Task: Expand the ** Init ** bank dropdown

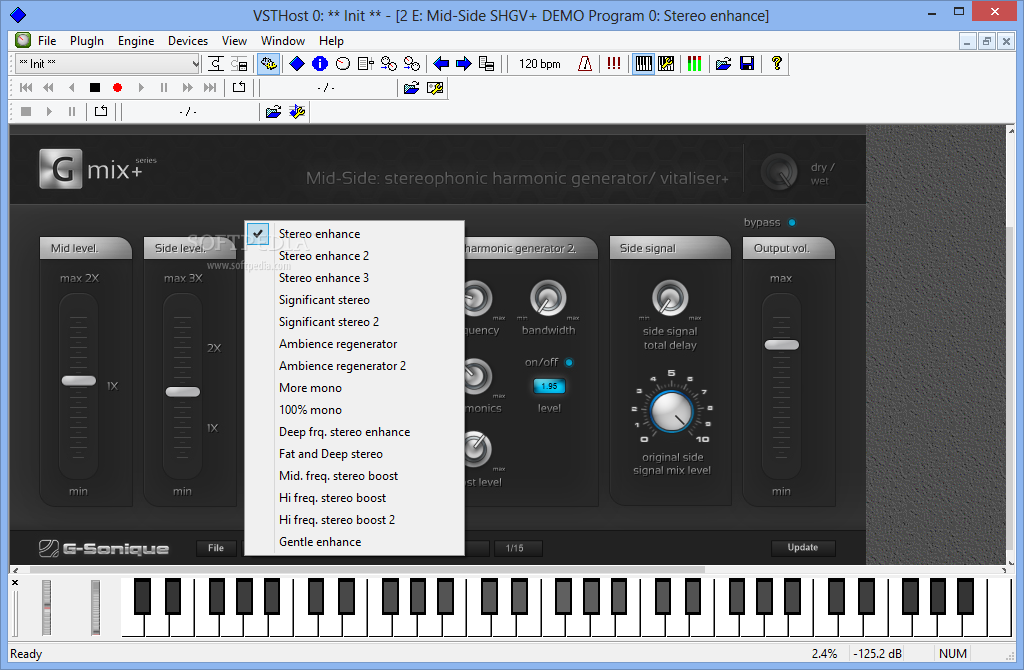Action: (x=195, y=63)
